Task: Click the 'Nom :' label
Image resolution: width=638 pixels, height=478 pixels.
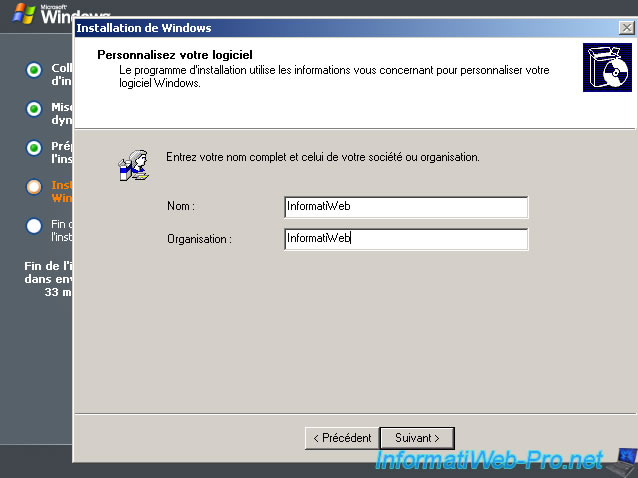Action: pos(181,206)
